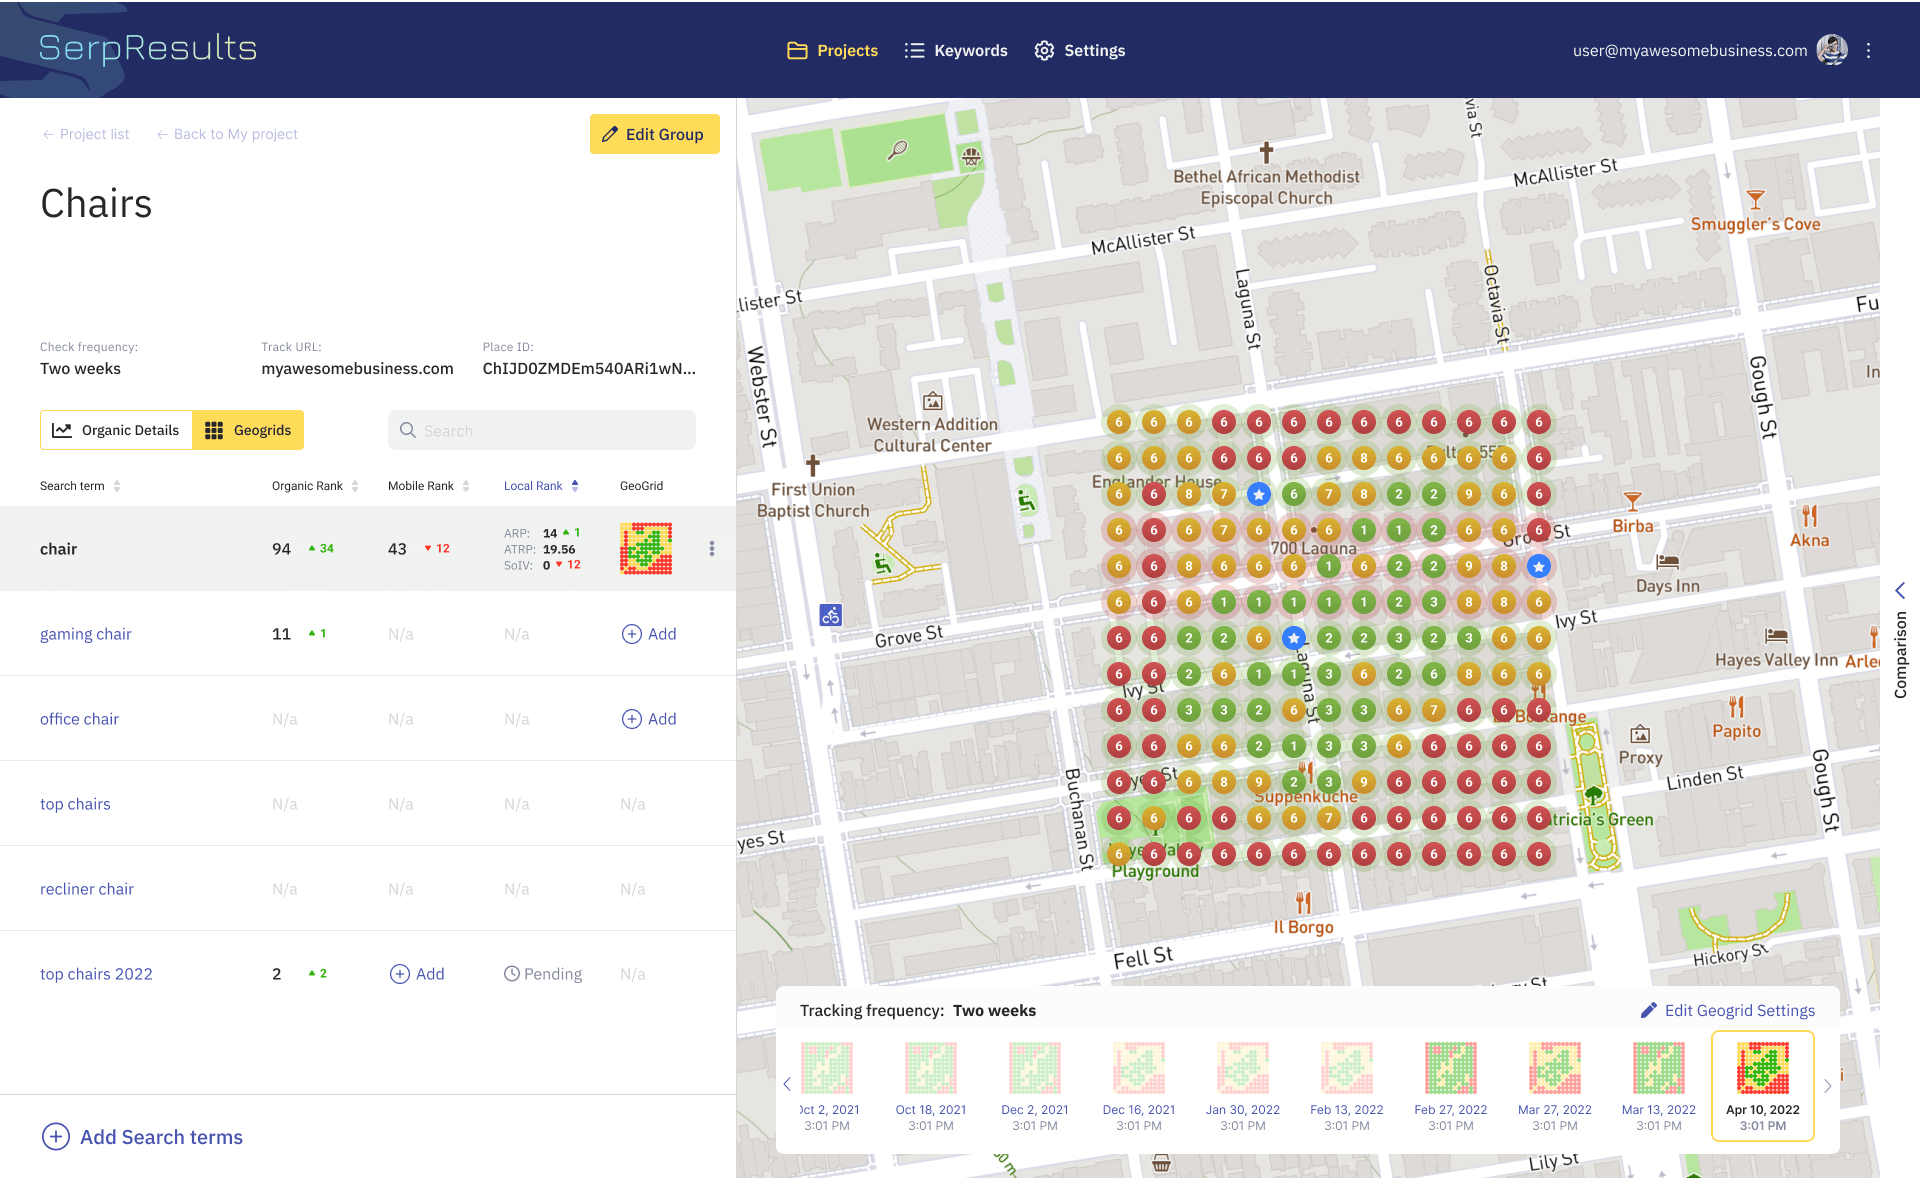The height and width of the screenshot is (1178, 1920).
Task: Collapse the Comparison side panel
Action: 1901,591
